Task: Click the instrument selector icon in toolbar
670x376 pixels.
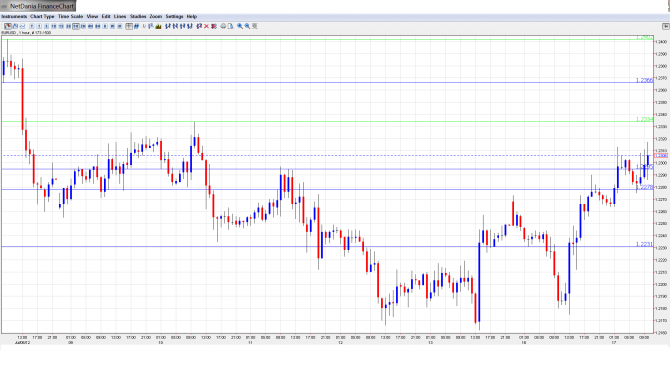Action: tap(8, 26)
